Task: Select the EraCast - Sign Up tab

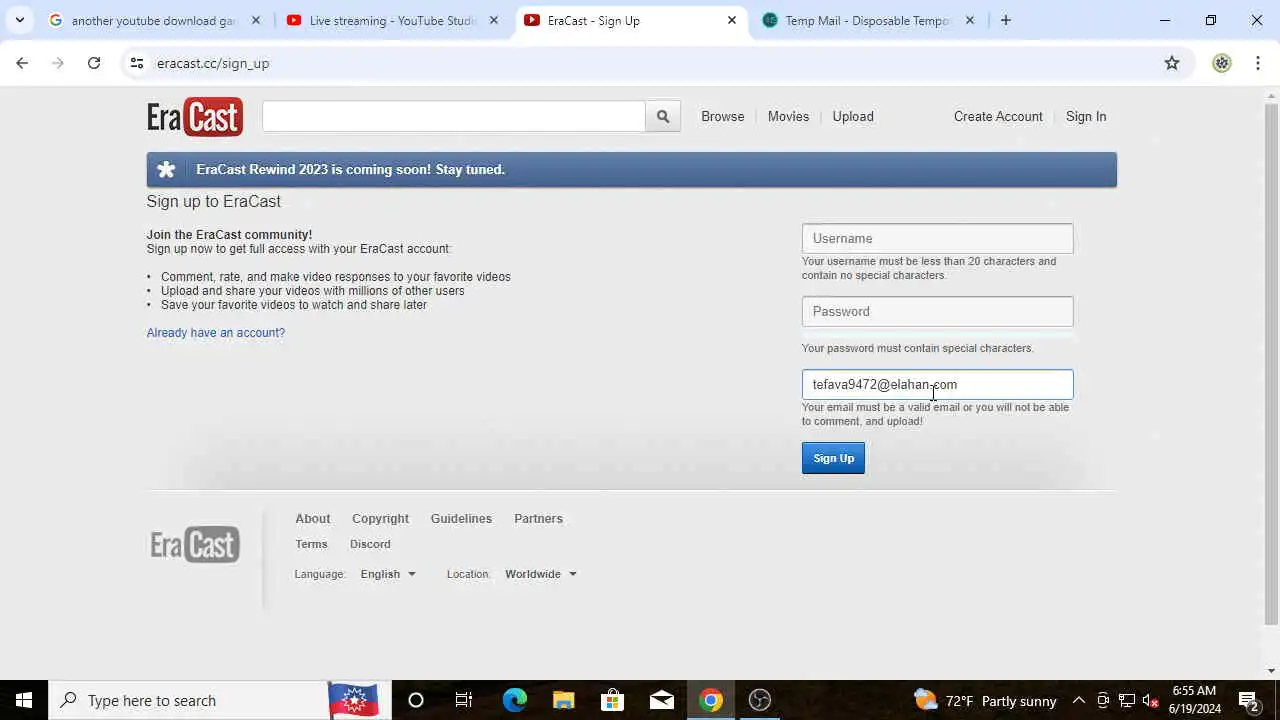Action: [631, 20]
